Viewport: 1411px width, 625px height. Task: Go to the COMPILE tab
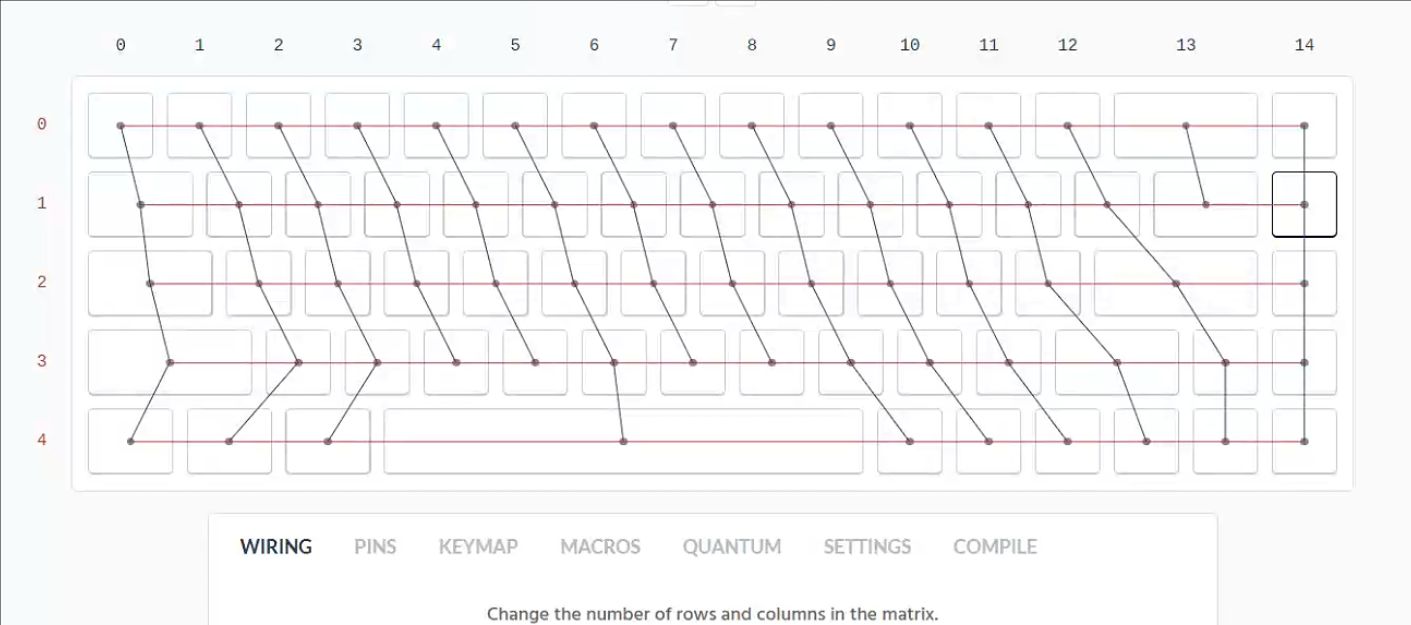(995, 547)
